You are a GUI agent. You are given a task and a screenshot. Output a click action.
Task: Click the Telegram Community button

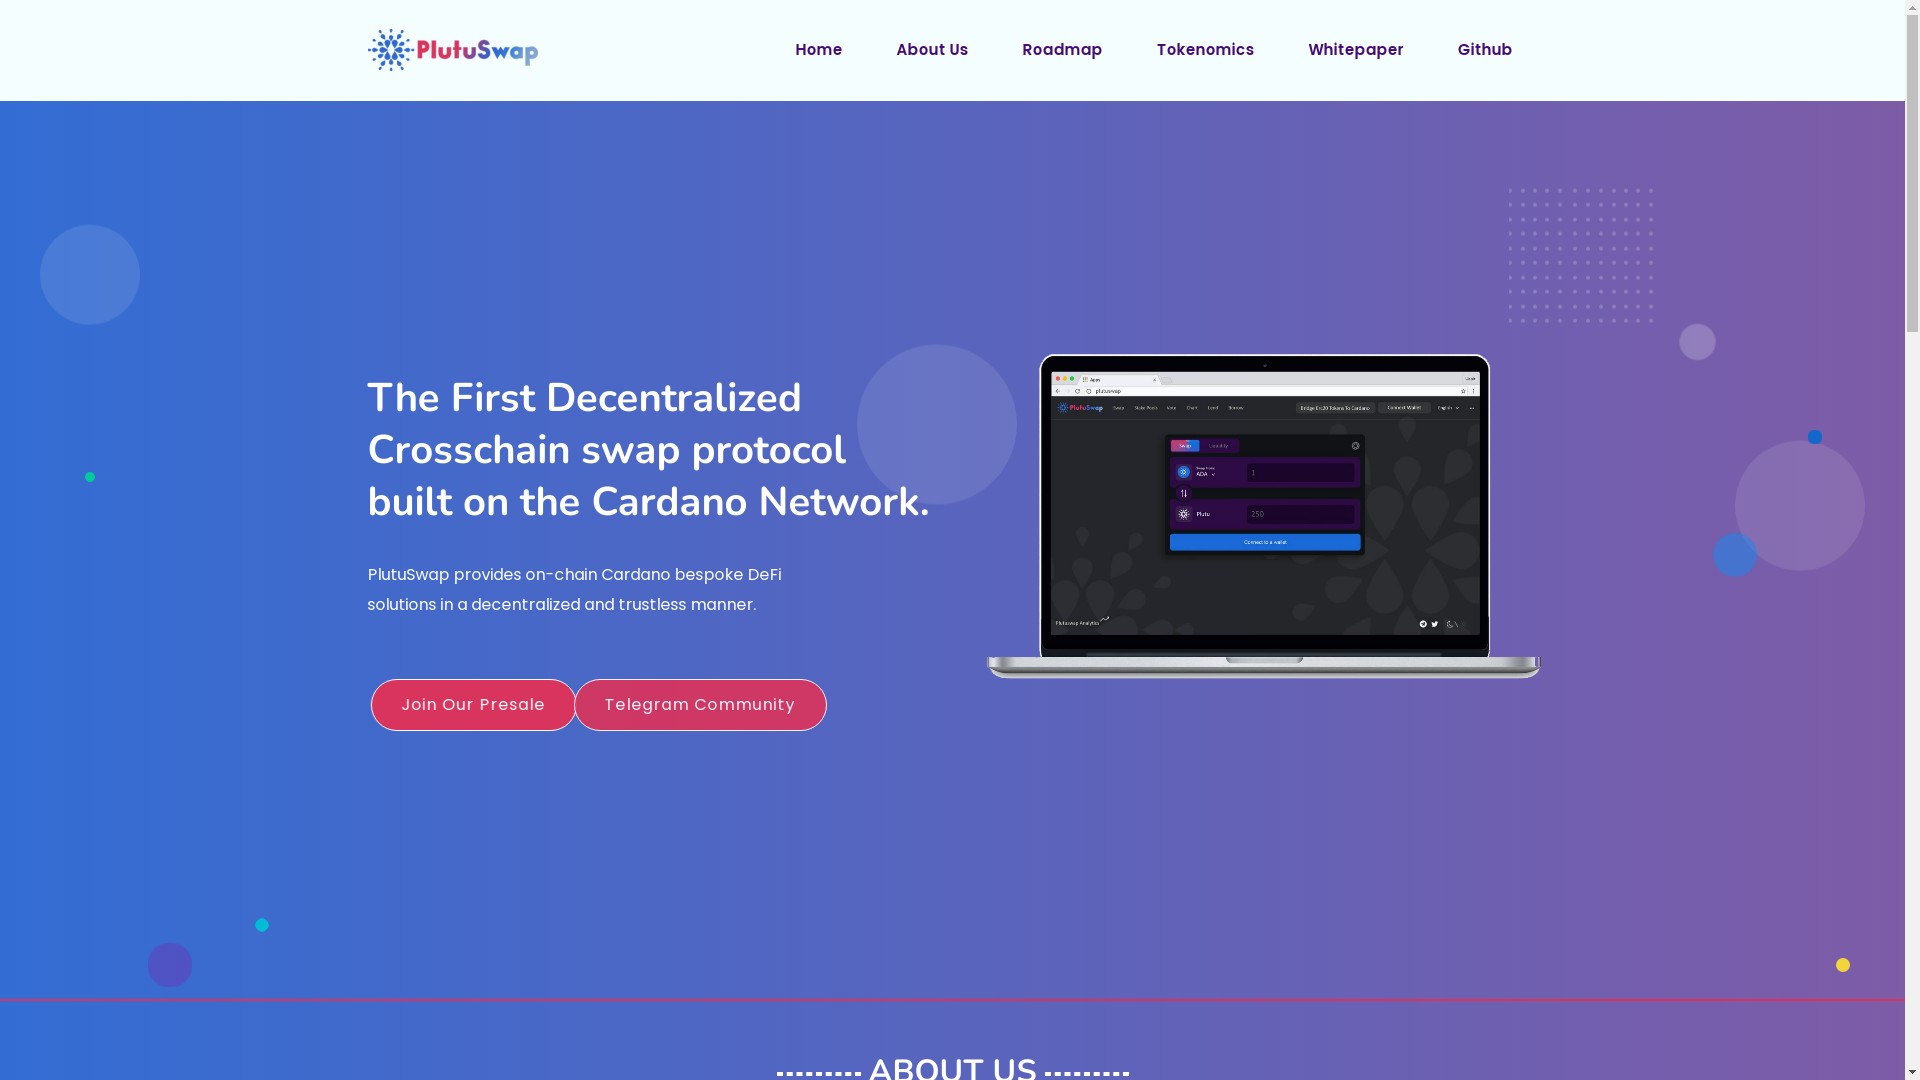pyautogui.click(x=699, y=704)
